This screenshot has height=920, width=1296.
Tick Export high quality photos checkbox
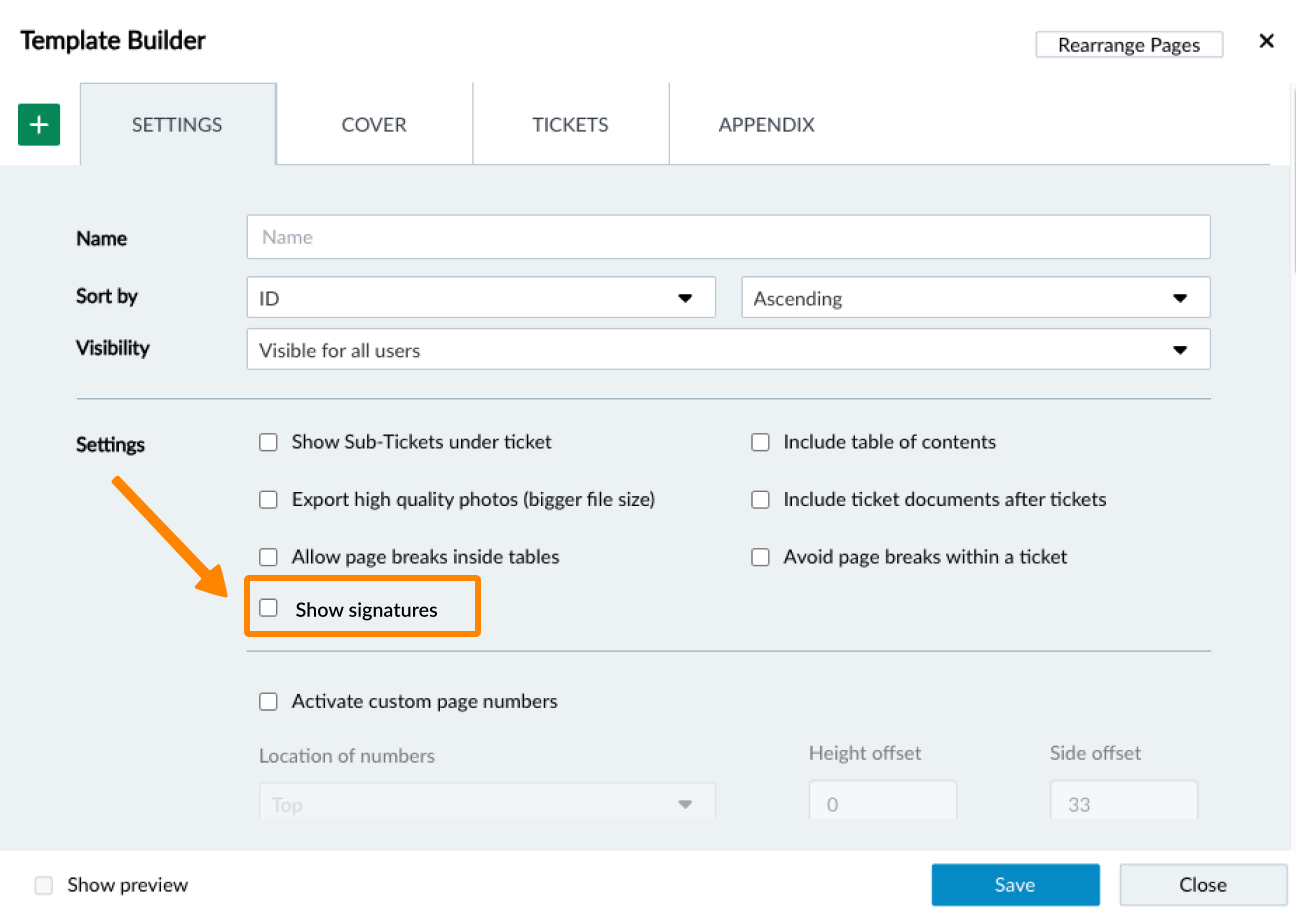[268, 500]
